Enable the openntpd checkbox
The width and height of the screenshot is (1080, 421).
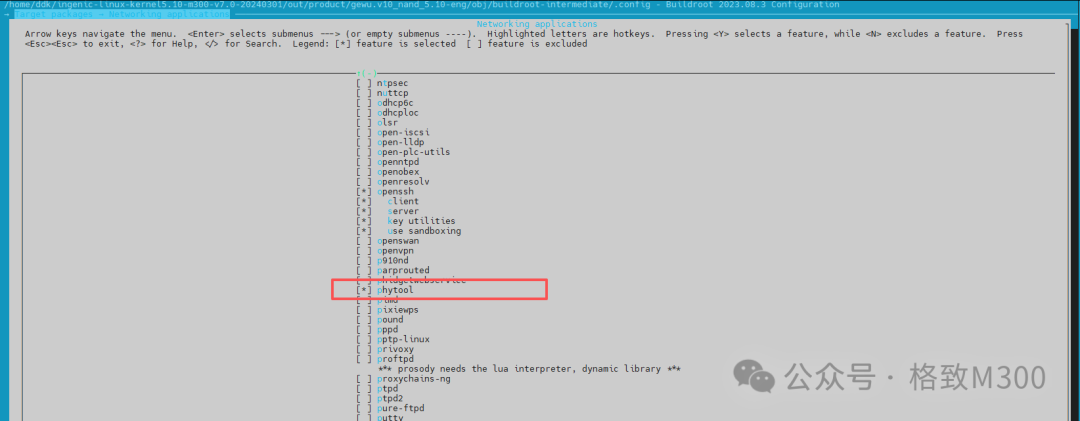coord(364,162)
